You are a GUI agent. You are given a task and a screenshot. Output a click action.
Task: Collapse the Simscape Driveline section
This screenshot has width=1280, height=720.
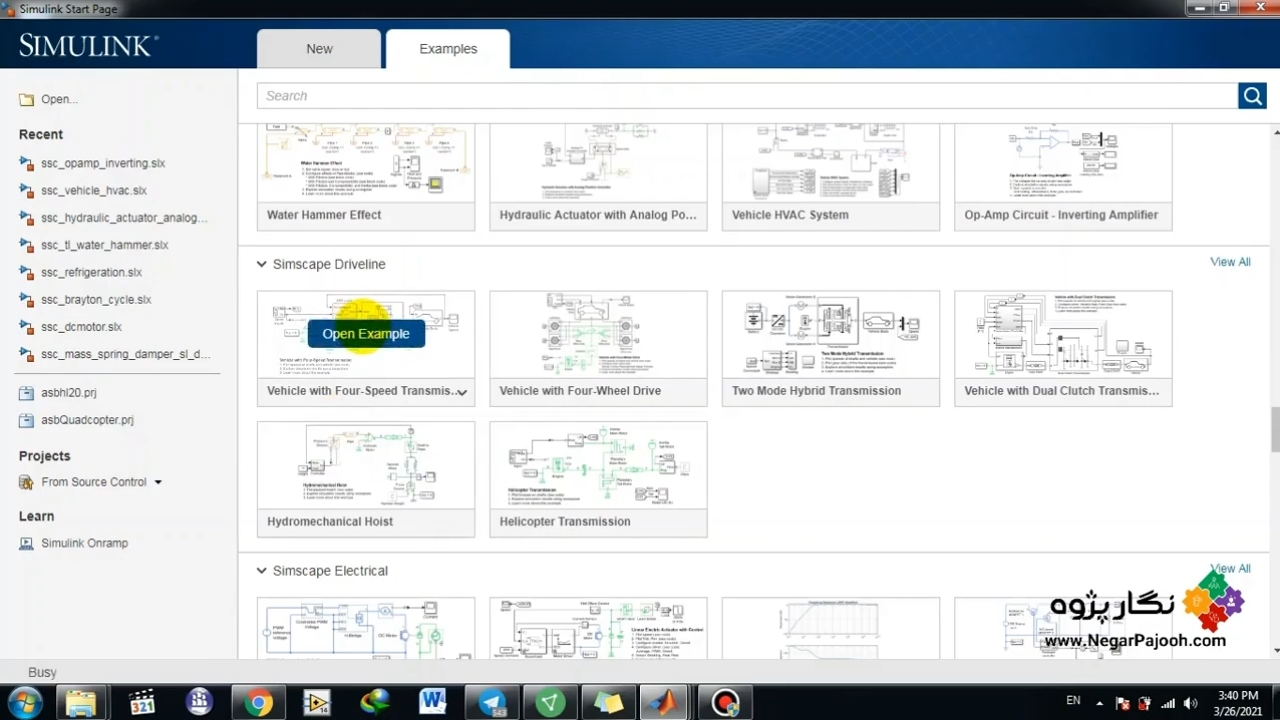262,265
